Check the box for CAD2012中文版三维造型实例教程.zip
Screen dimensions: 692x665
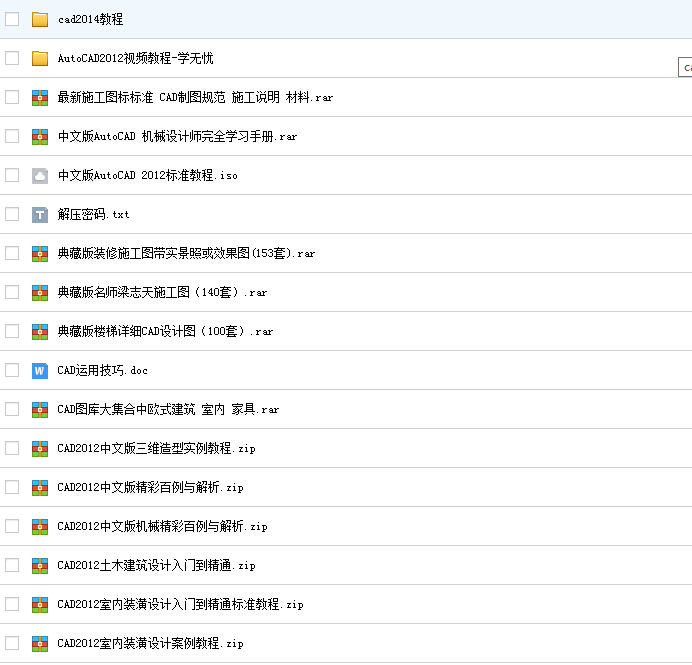click(x=12, y=448)
